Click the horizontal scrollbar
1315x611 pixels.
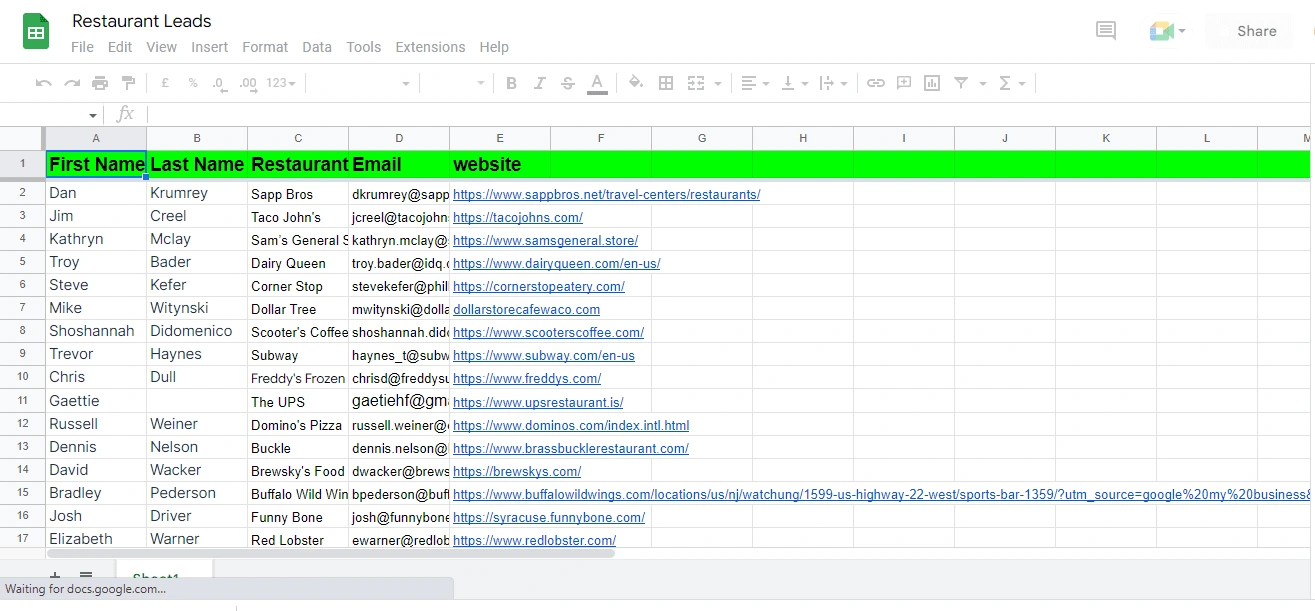[331, 553]
